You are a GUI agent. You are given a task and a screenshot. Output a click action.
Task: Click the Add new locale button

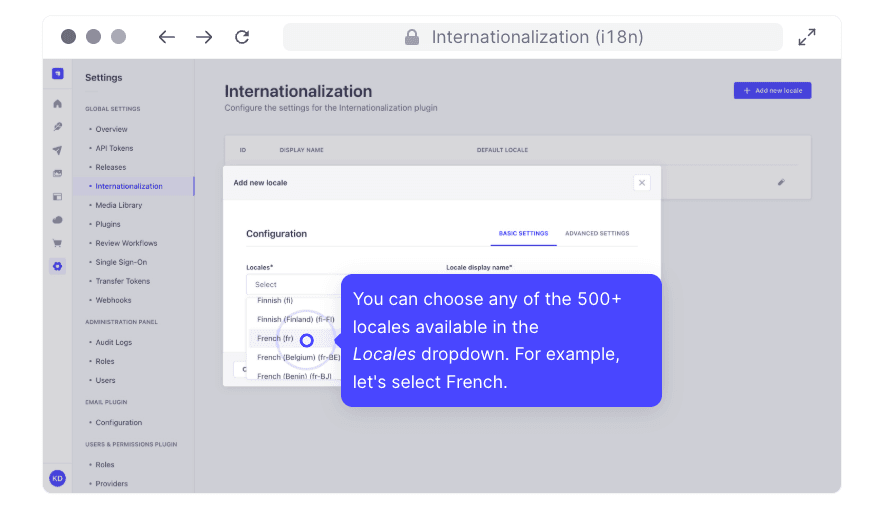point(772,90)
